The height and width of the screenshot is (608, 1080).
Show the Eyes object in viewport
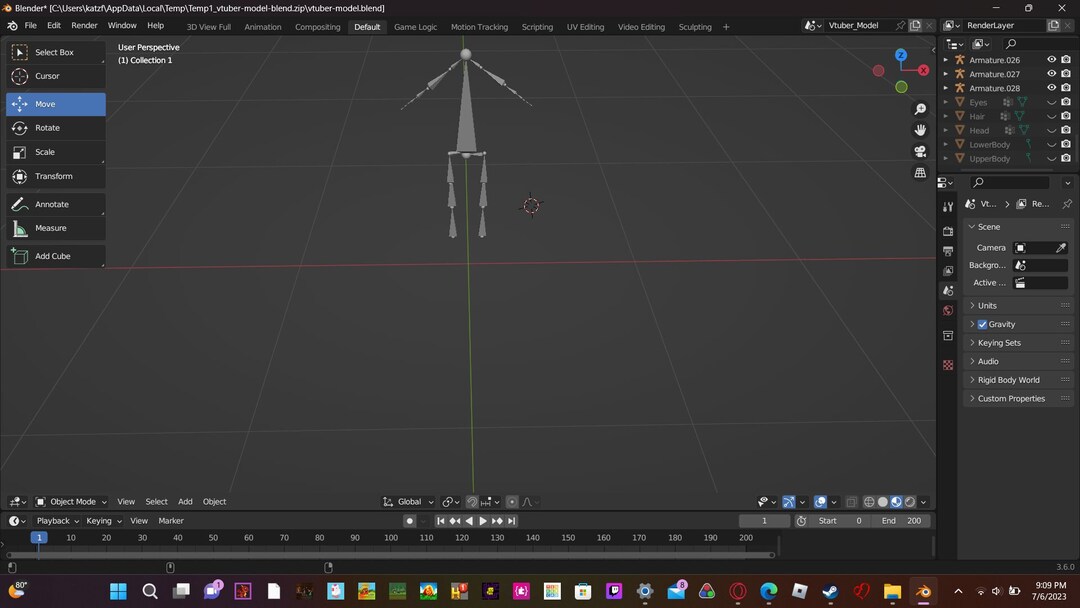pos(1051,103)
